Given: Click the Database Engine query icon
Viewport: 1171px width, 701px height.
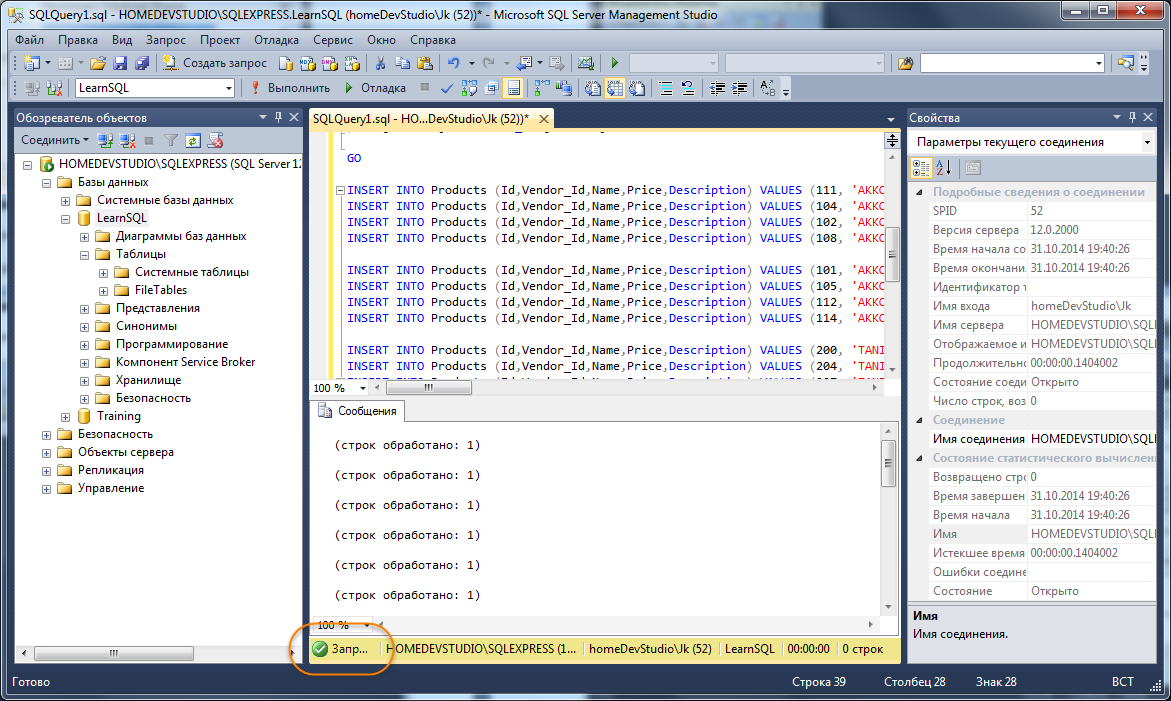Looking at the screenshot, I should [285, 63].
